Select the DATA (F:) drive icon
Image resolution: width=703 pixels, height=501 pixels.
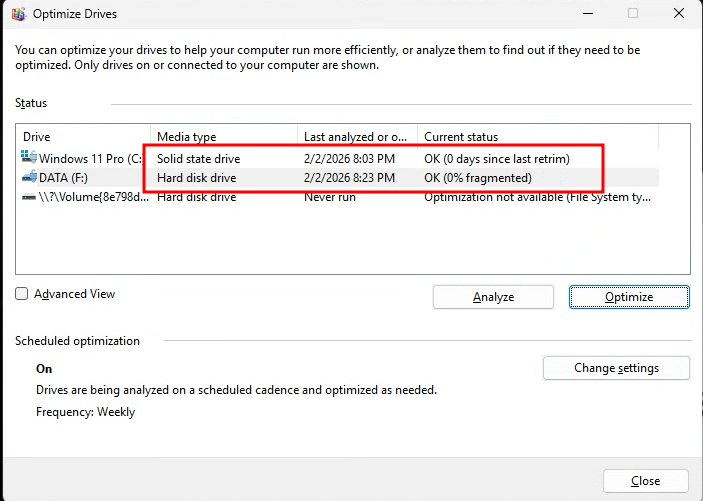pyautogui.click(x=27, y=178)
